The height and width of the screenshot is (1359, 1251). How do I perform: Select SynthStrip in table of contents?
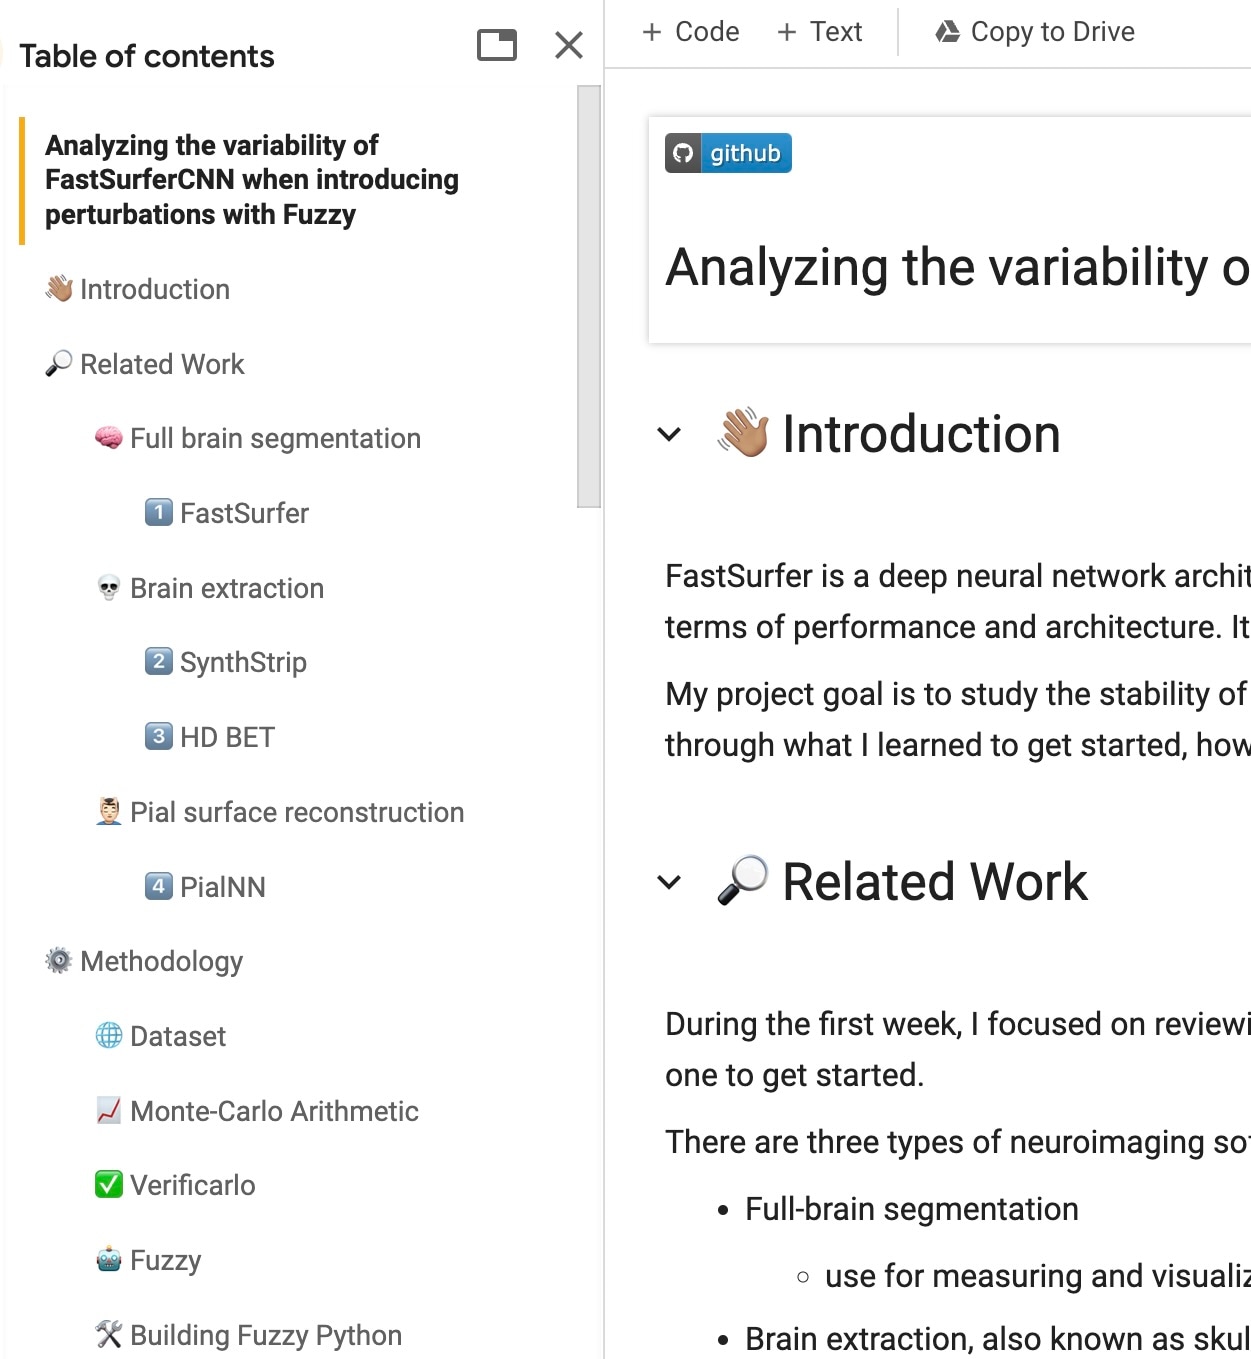pyautogui.click(x=243, y=662)
